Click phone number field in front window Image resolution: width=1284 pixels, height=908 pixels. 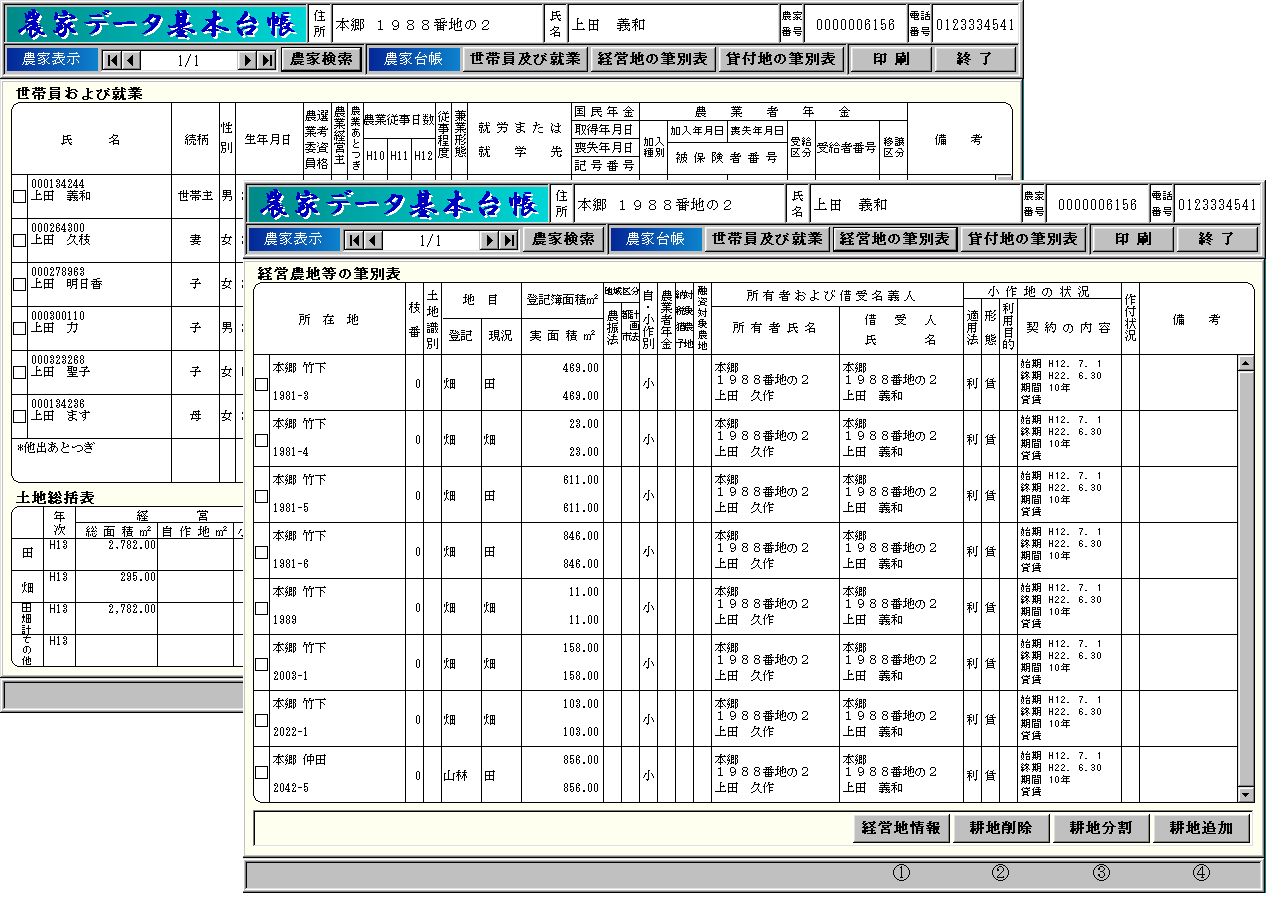point(1217,204)
